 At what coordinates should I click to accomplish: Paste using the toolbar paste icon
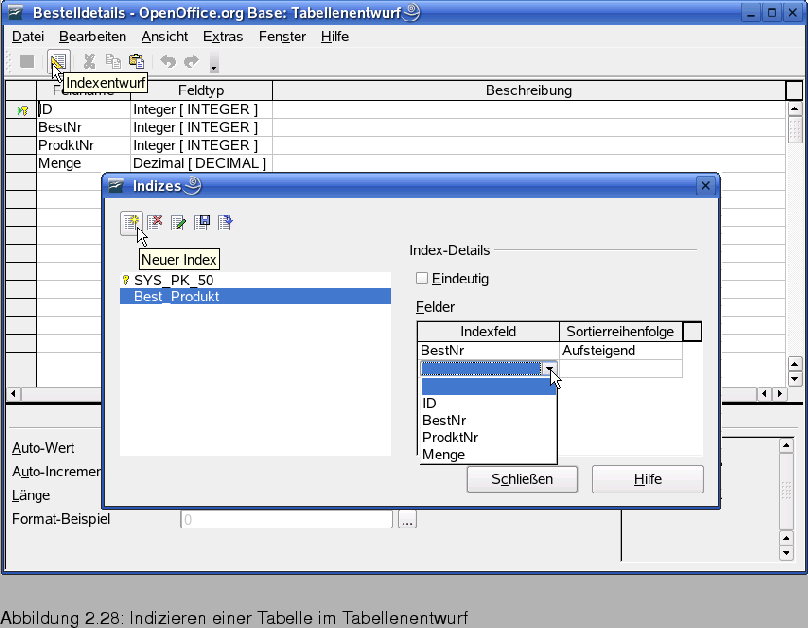click(x=135, y=60)
